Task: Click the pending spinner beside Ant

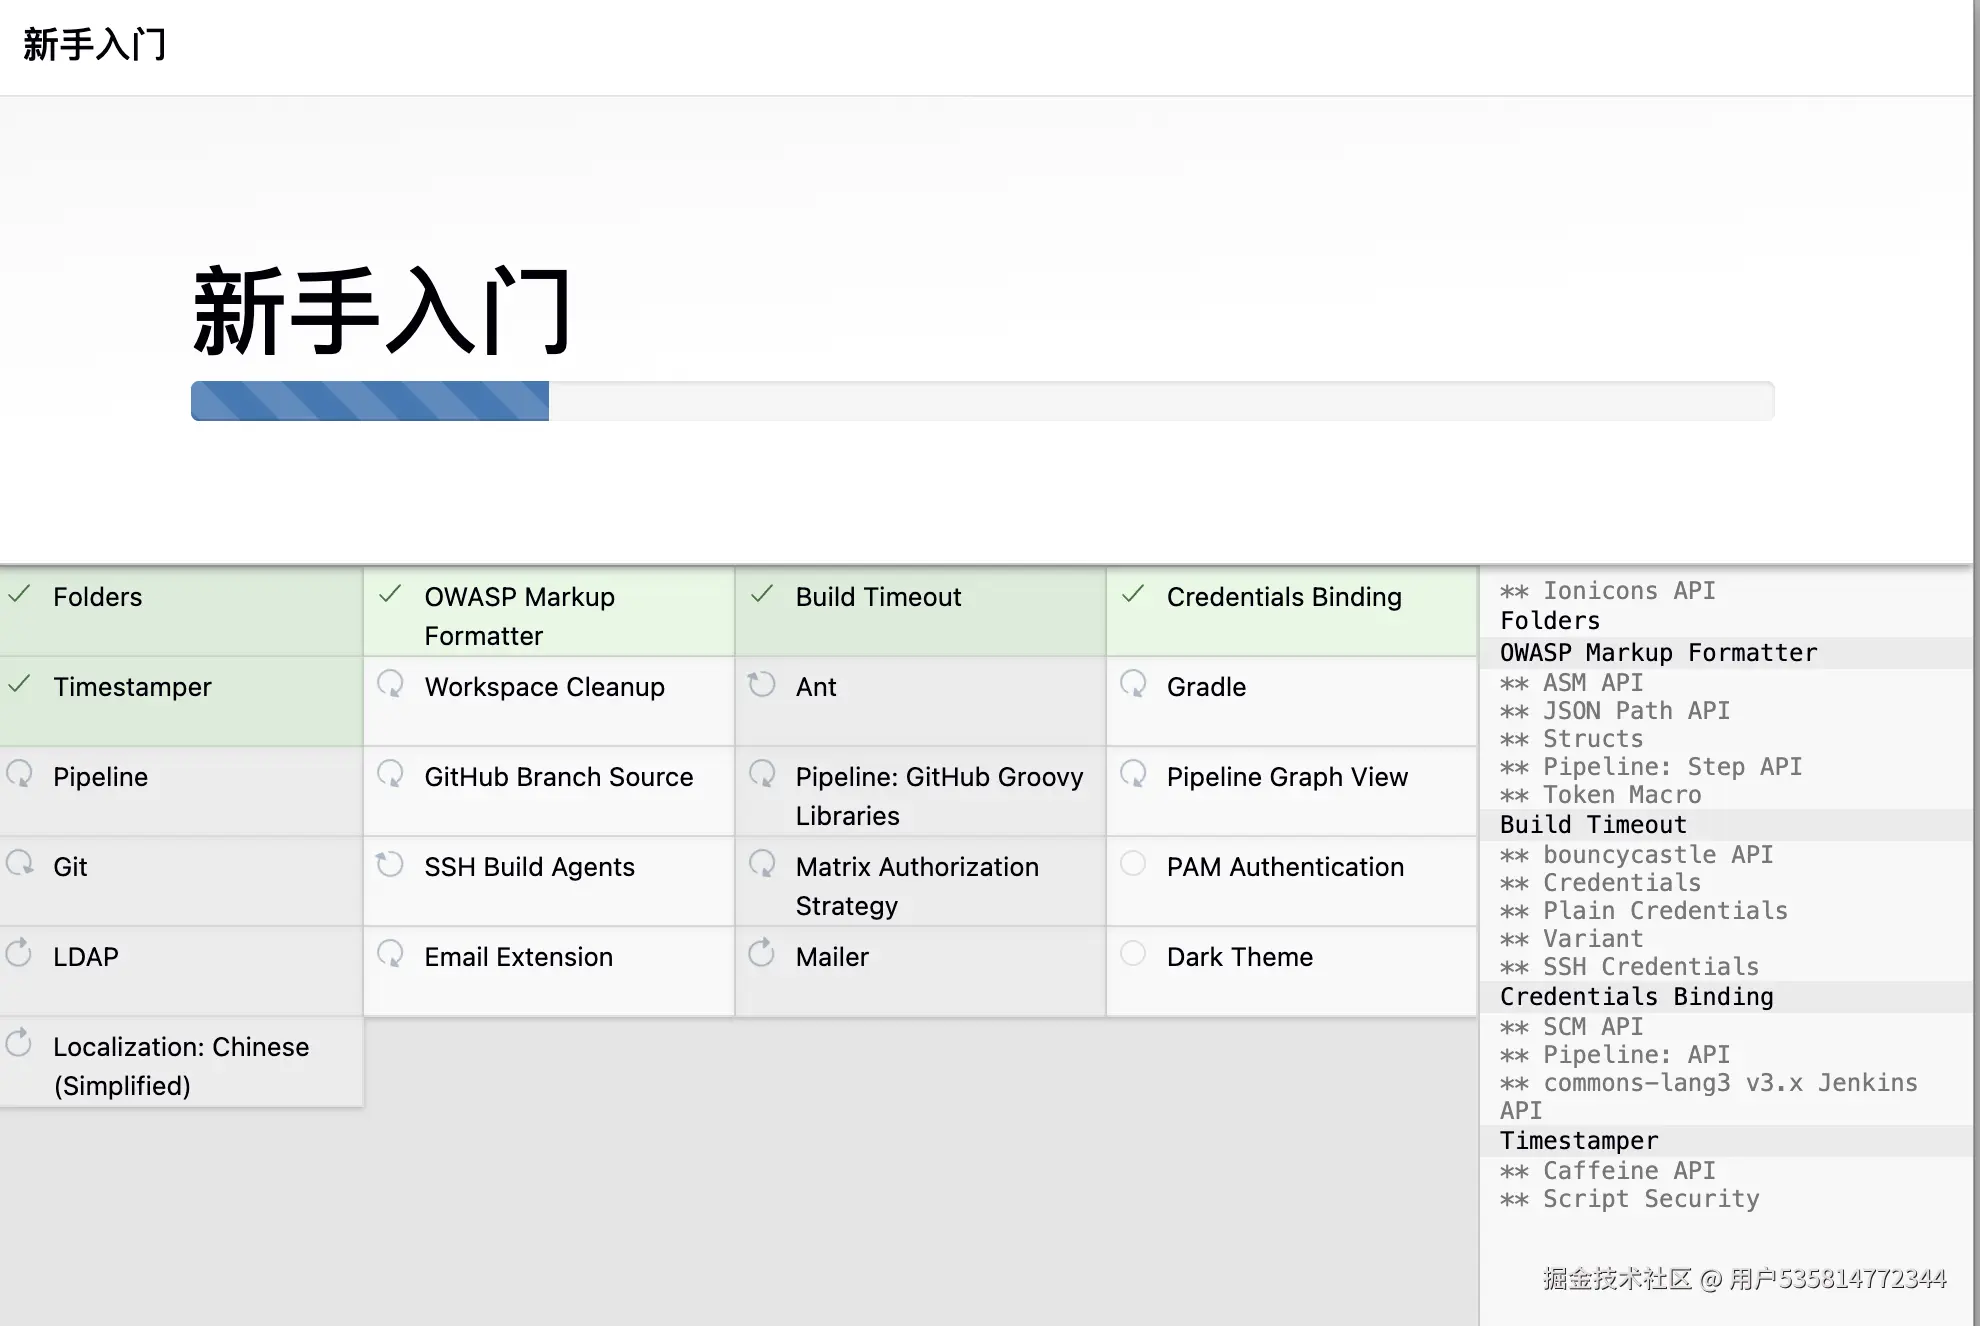Action: (x=762, y=684)
